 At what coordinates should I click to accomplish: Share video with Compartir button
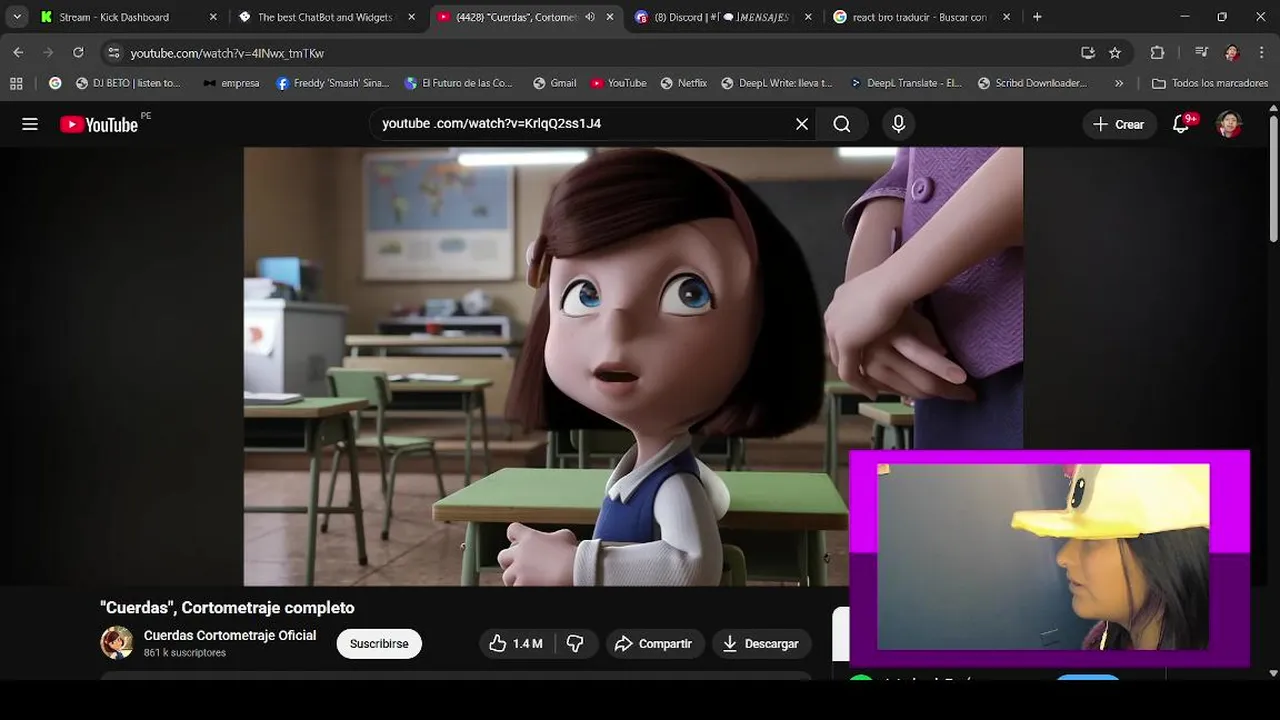654,644
